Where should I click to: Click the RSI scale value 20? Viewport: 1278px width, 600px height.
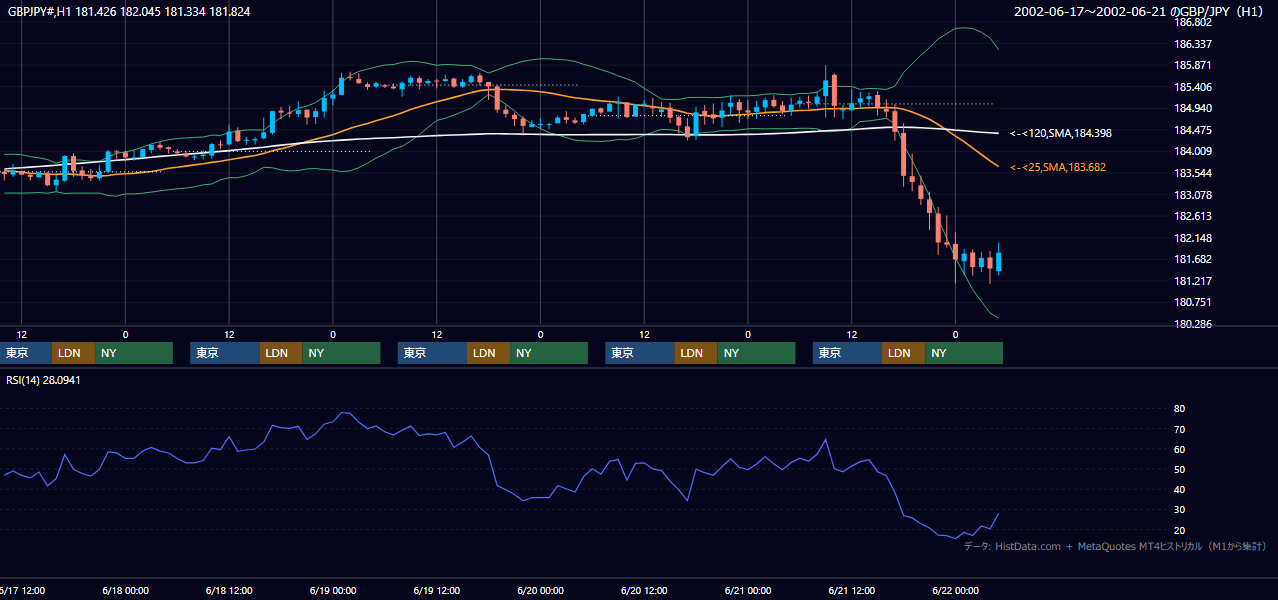pos(1179,530)
